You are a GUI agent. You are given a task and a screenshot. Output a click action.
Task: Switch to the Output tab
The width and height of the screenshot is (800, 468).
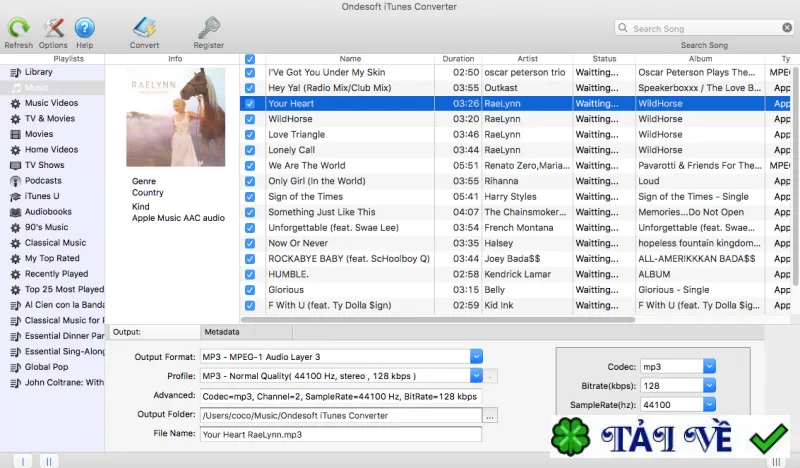coord(155,332)
